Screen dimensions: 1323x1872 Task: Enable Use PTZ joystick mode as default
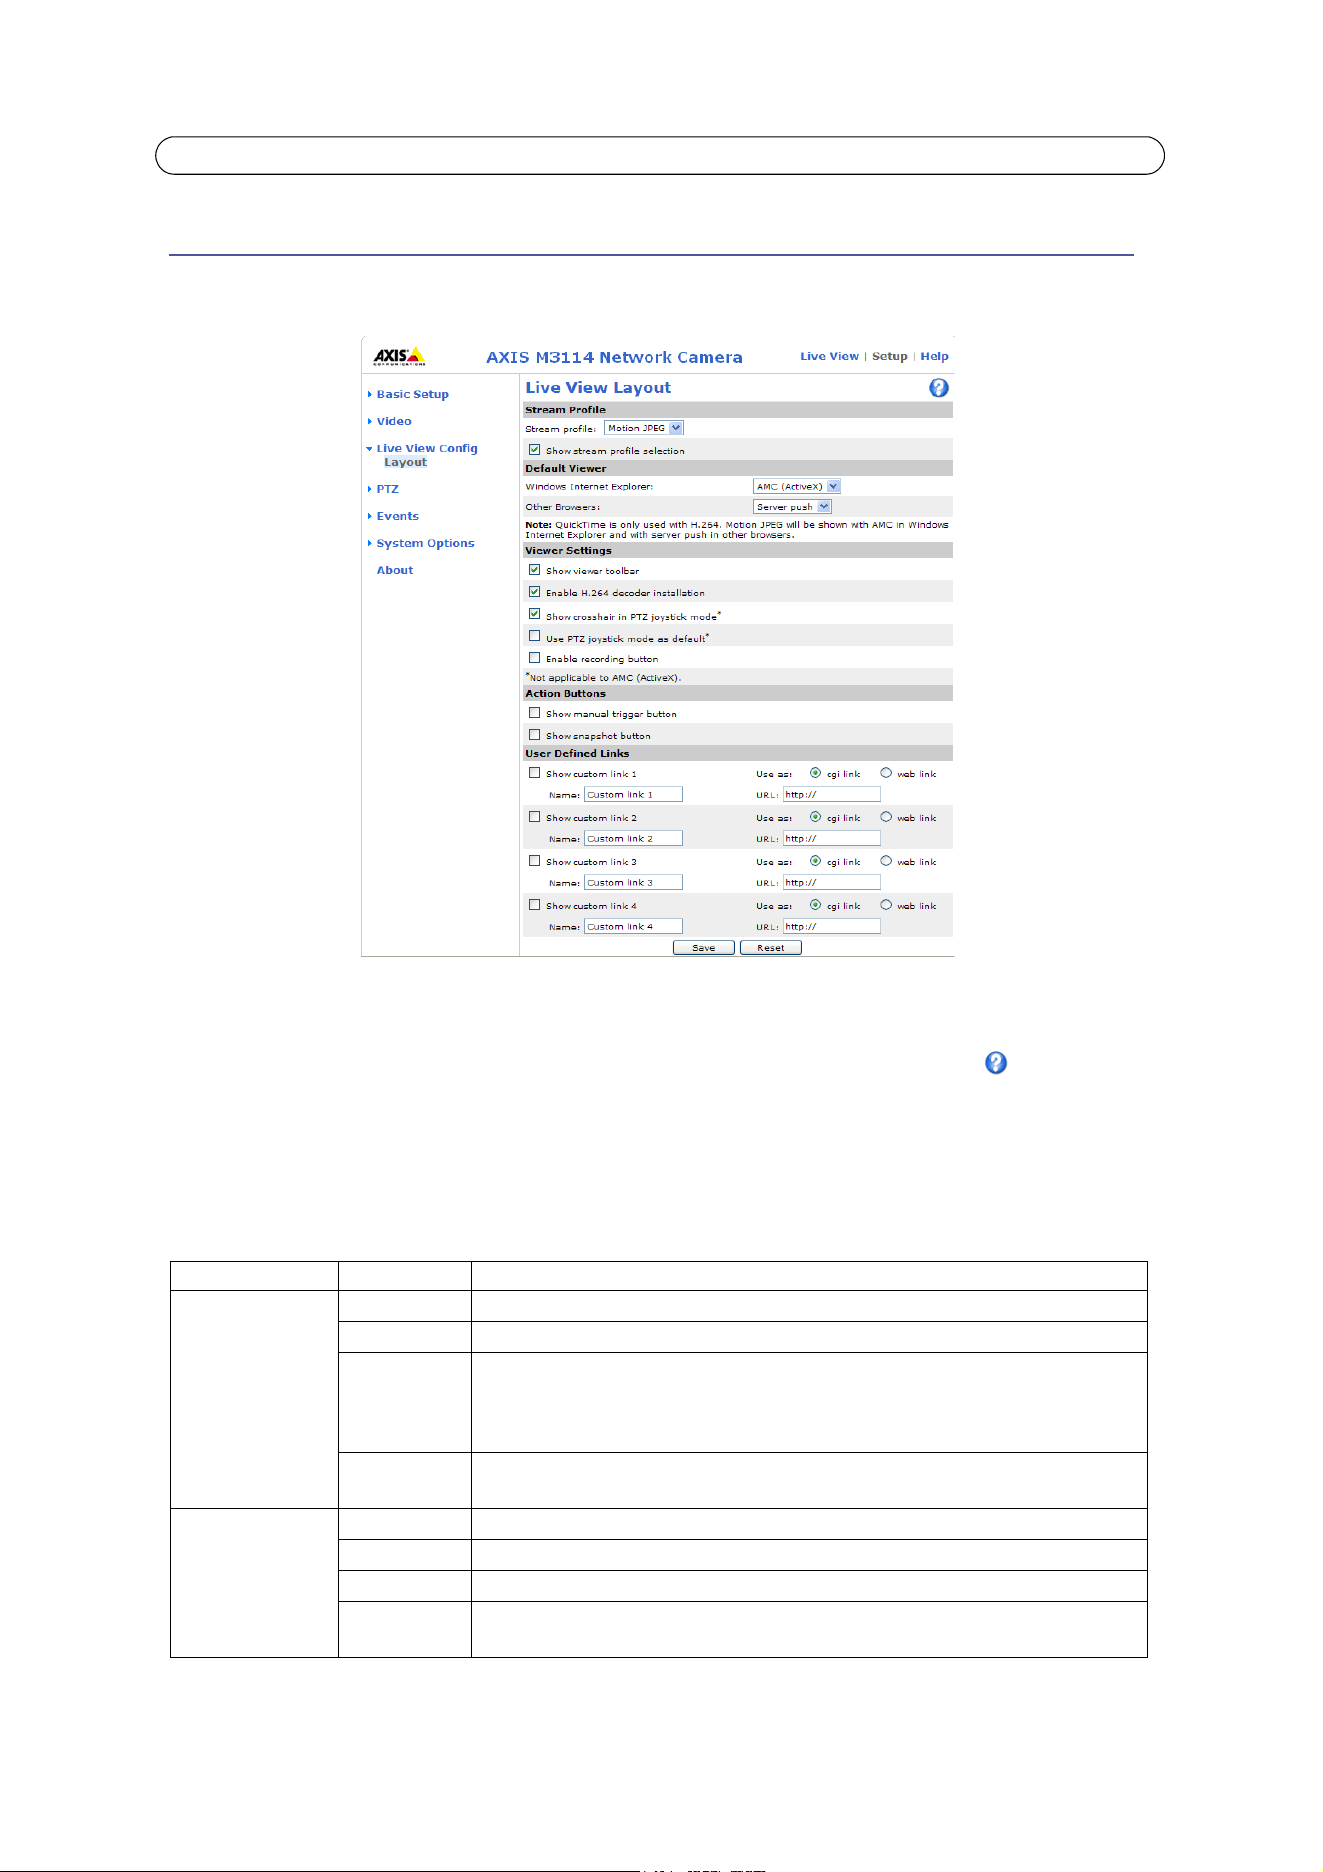(535, 636)
